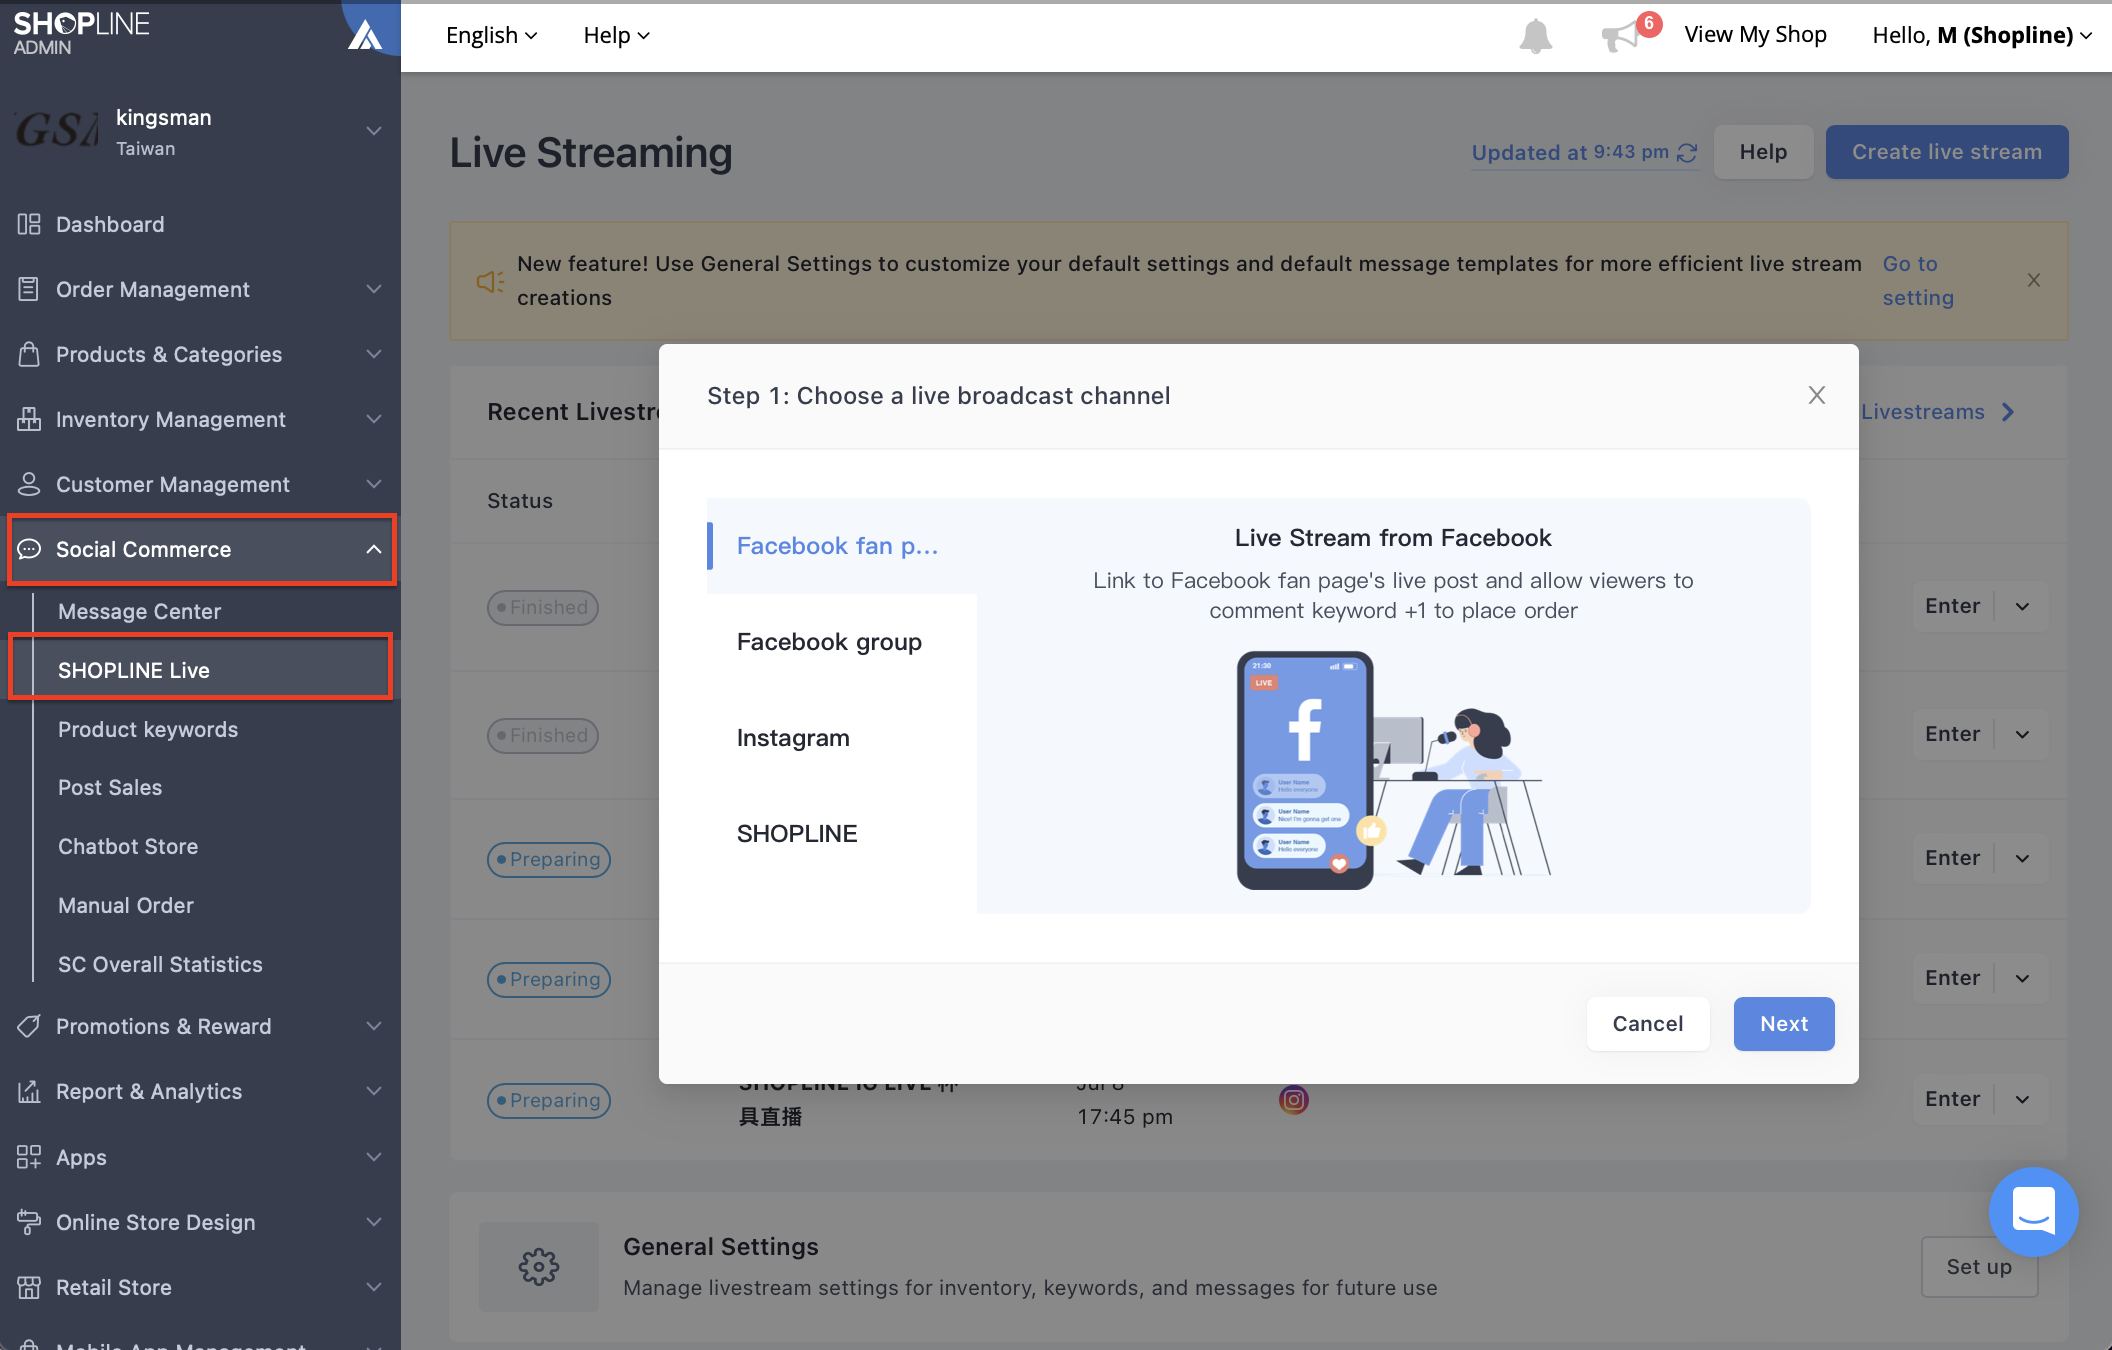Select the Instagram channel option
The height and width of the screenshot is (1350, 2112).
click(x=842, y=738)
